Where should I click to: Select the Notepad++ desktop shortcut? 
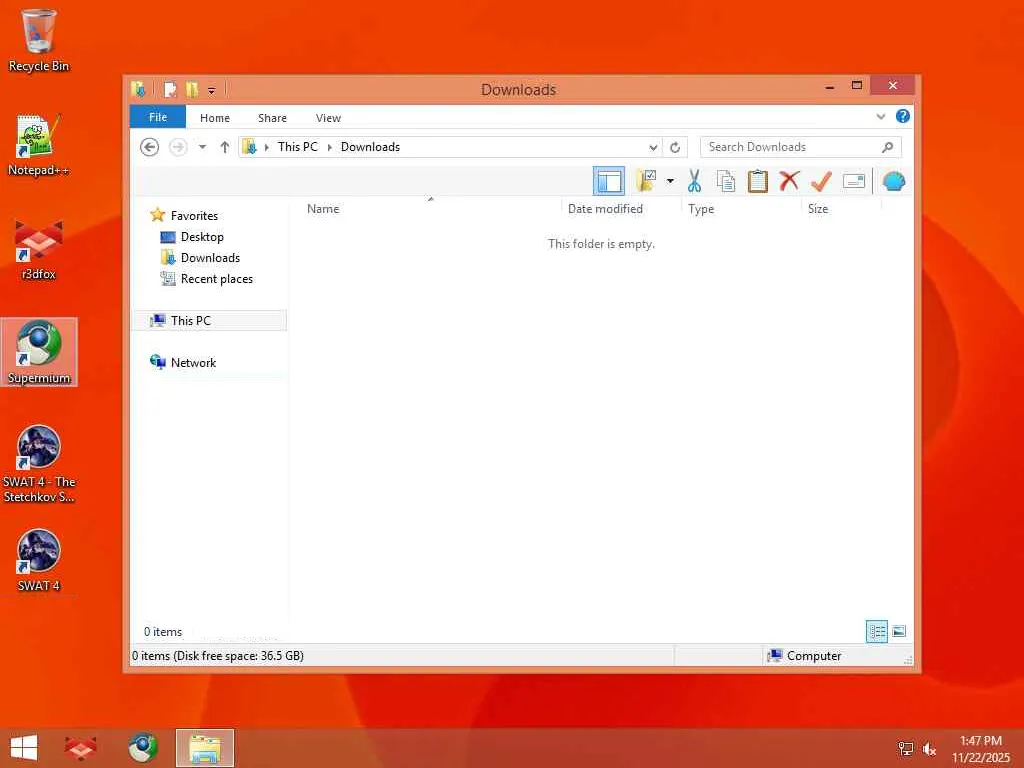tap(39, 144)
